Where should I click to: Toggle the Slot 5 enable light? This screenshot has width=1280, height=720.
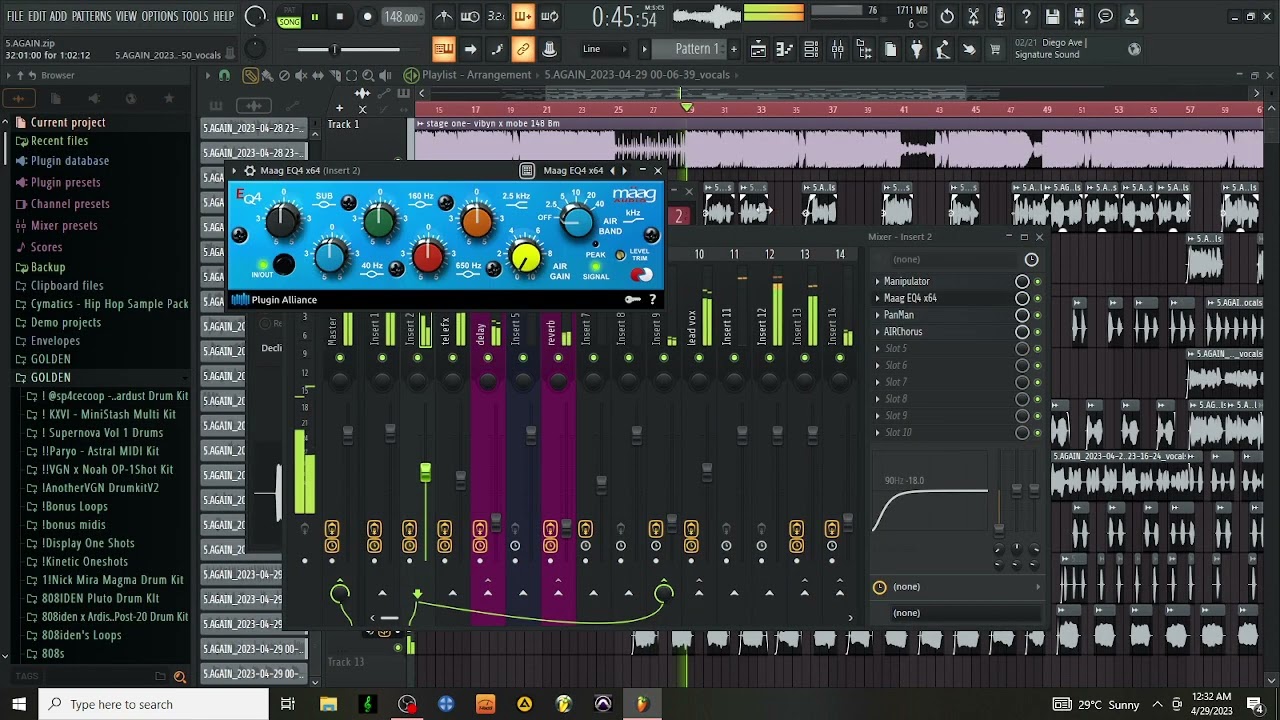(x=1037, y=349)
